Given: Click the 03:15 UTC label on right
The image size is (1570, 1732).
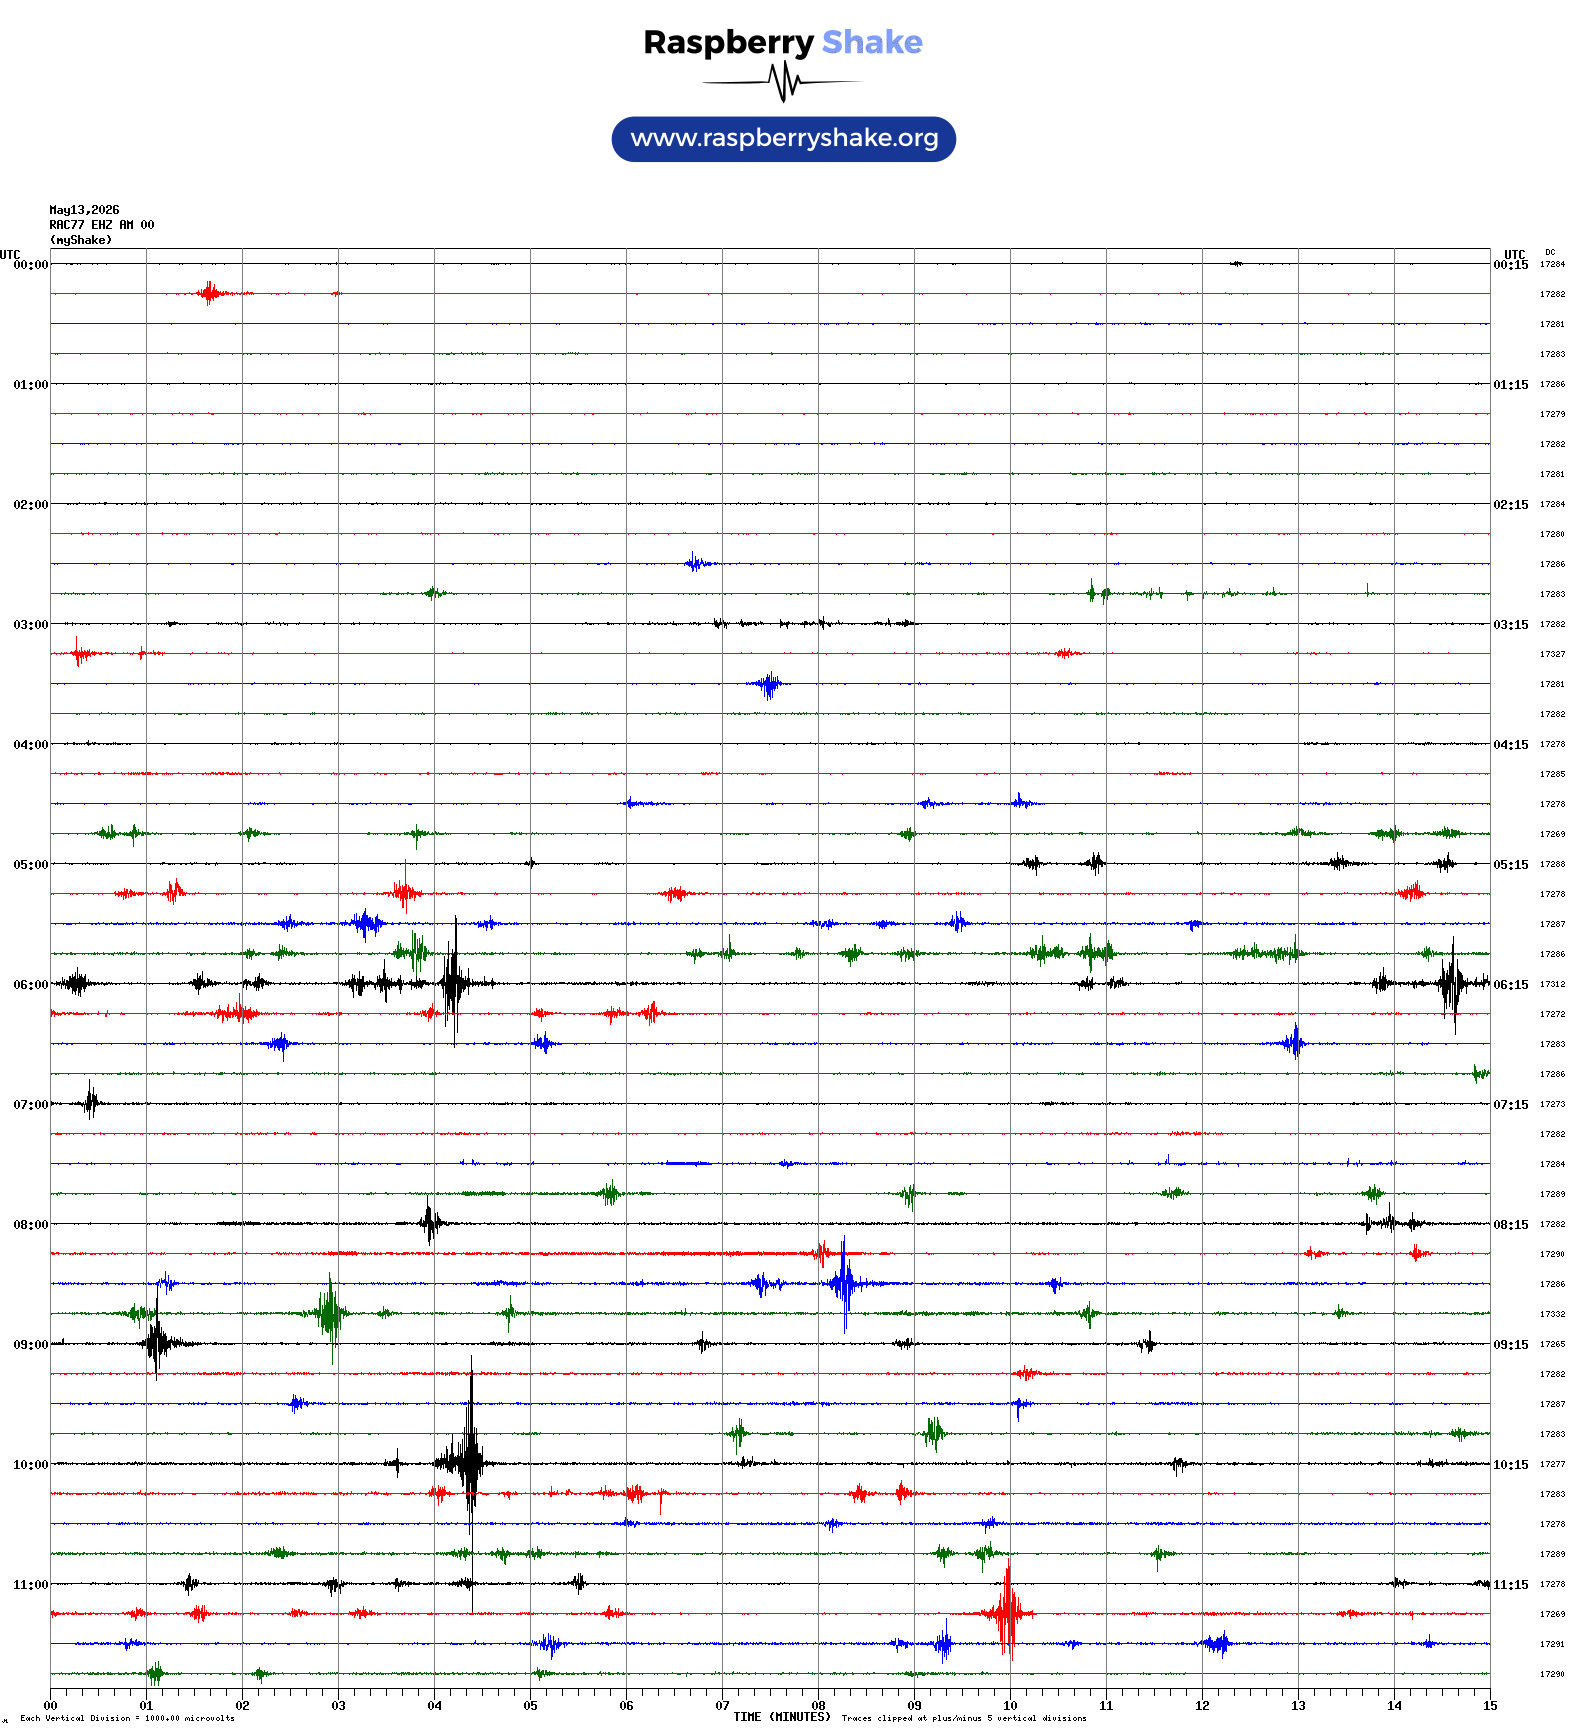Looking at the screenshot, I should coord(1511,625).
